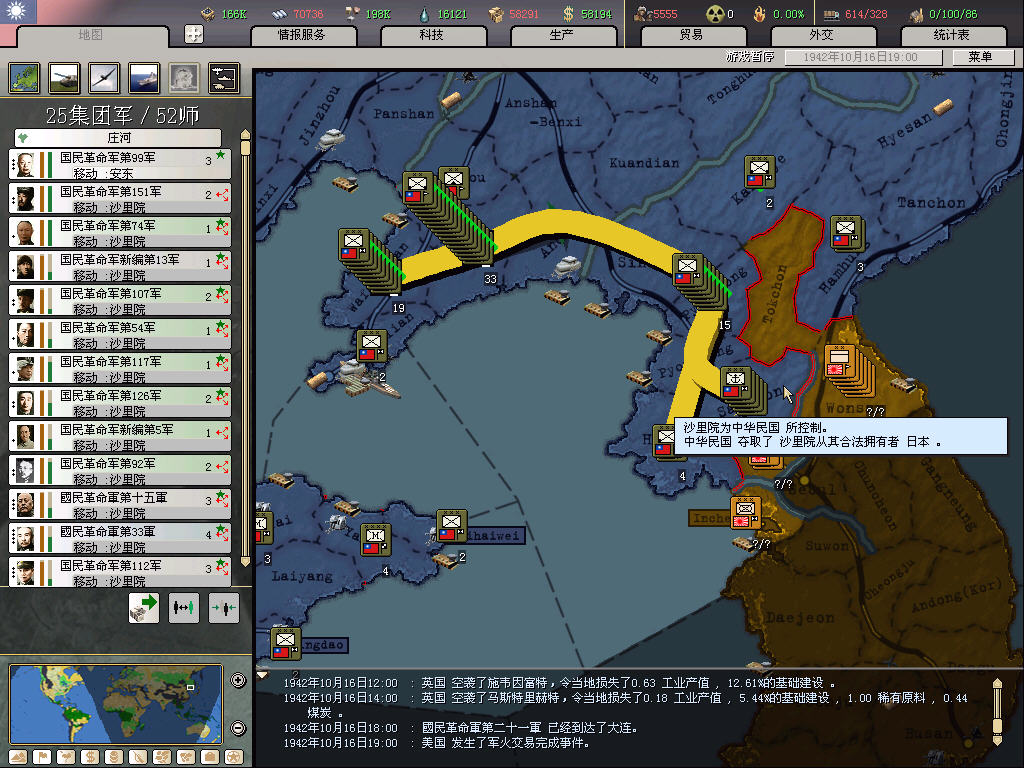Click the Japanese unit stack near Wonsan
This screenshot has height=768, width=1024.
[849, 370]
